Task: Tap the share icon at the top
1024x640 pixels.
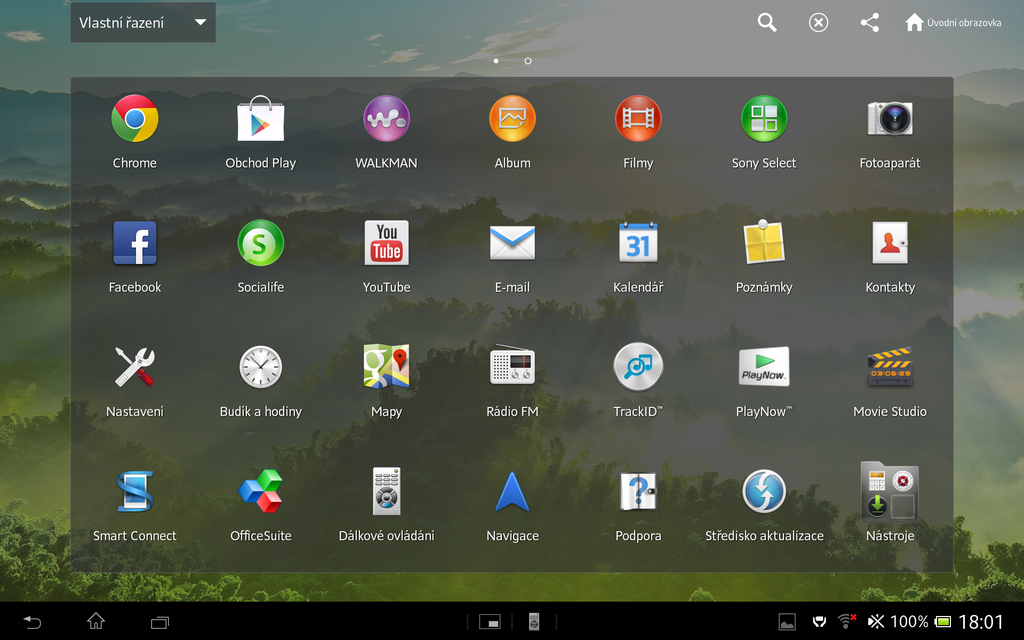Action: [x=869, y=21]
